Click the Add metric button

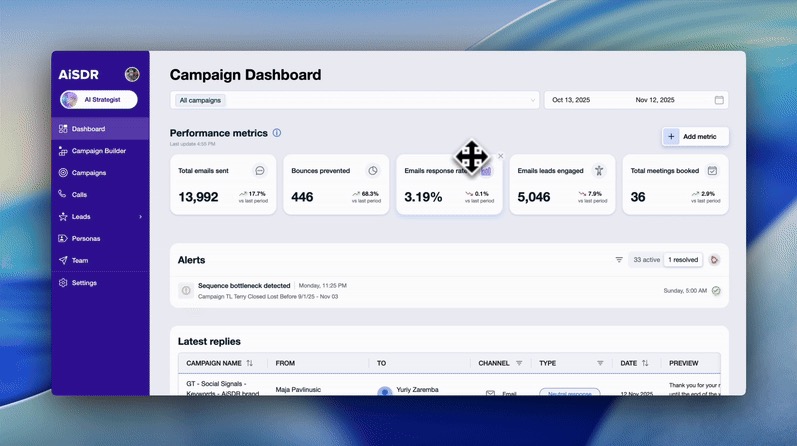[695, 136]
